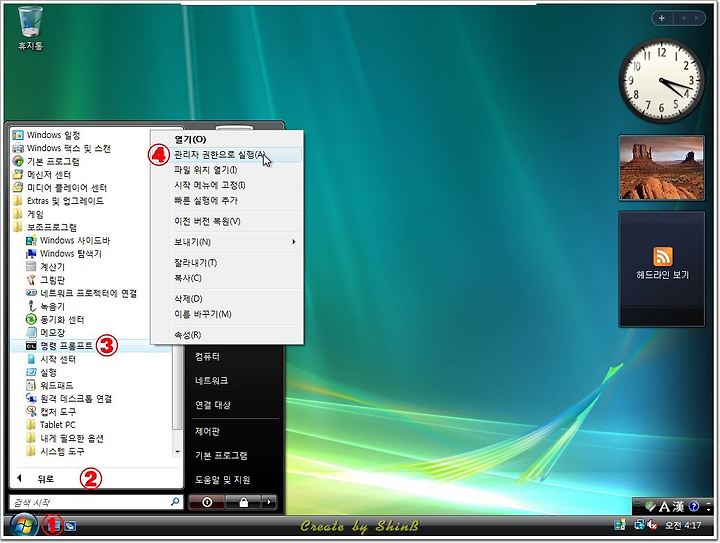The image size is (720, 543).
Task: Open the 기본 프로그램 icon in programs list
Action: click(17, 161)
